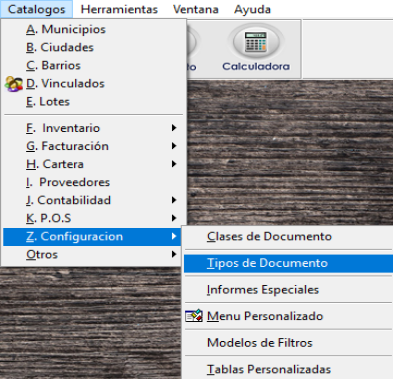
Task: Choose C. Barrios from Catalogos menu
Action: click(x=93, y=65)
